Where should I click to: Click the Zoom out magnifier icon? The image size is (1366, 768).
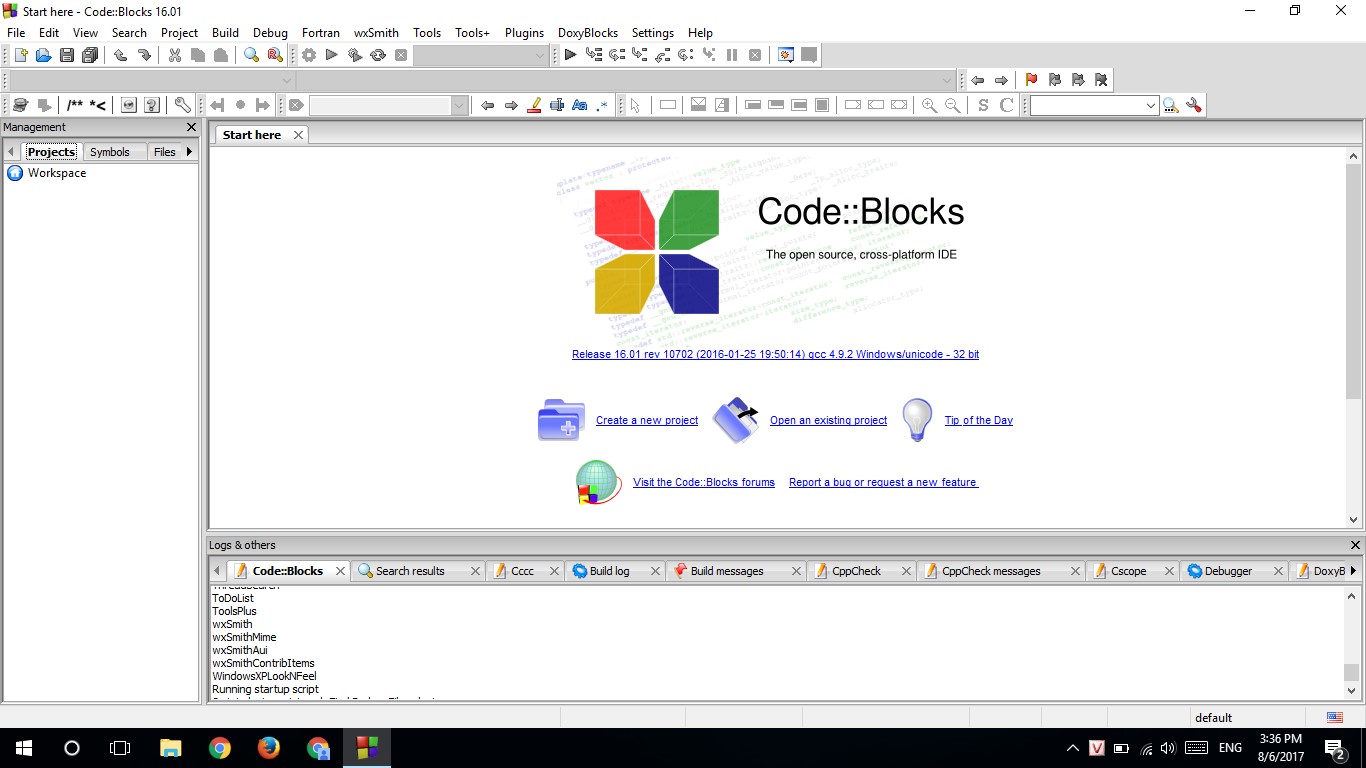pos(953,105)
